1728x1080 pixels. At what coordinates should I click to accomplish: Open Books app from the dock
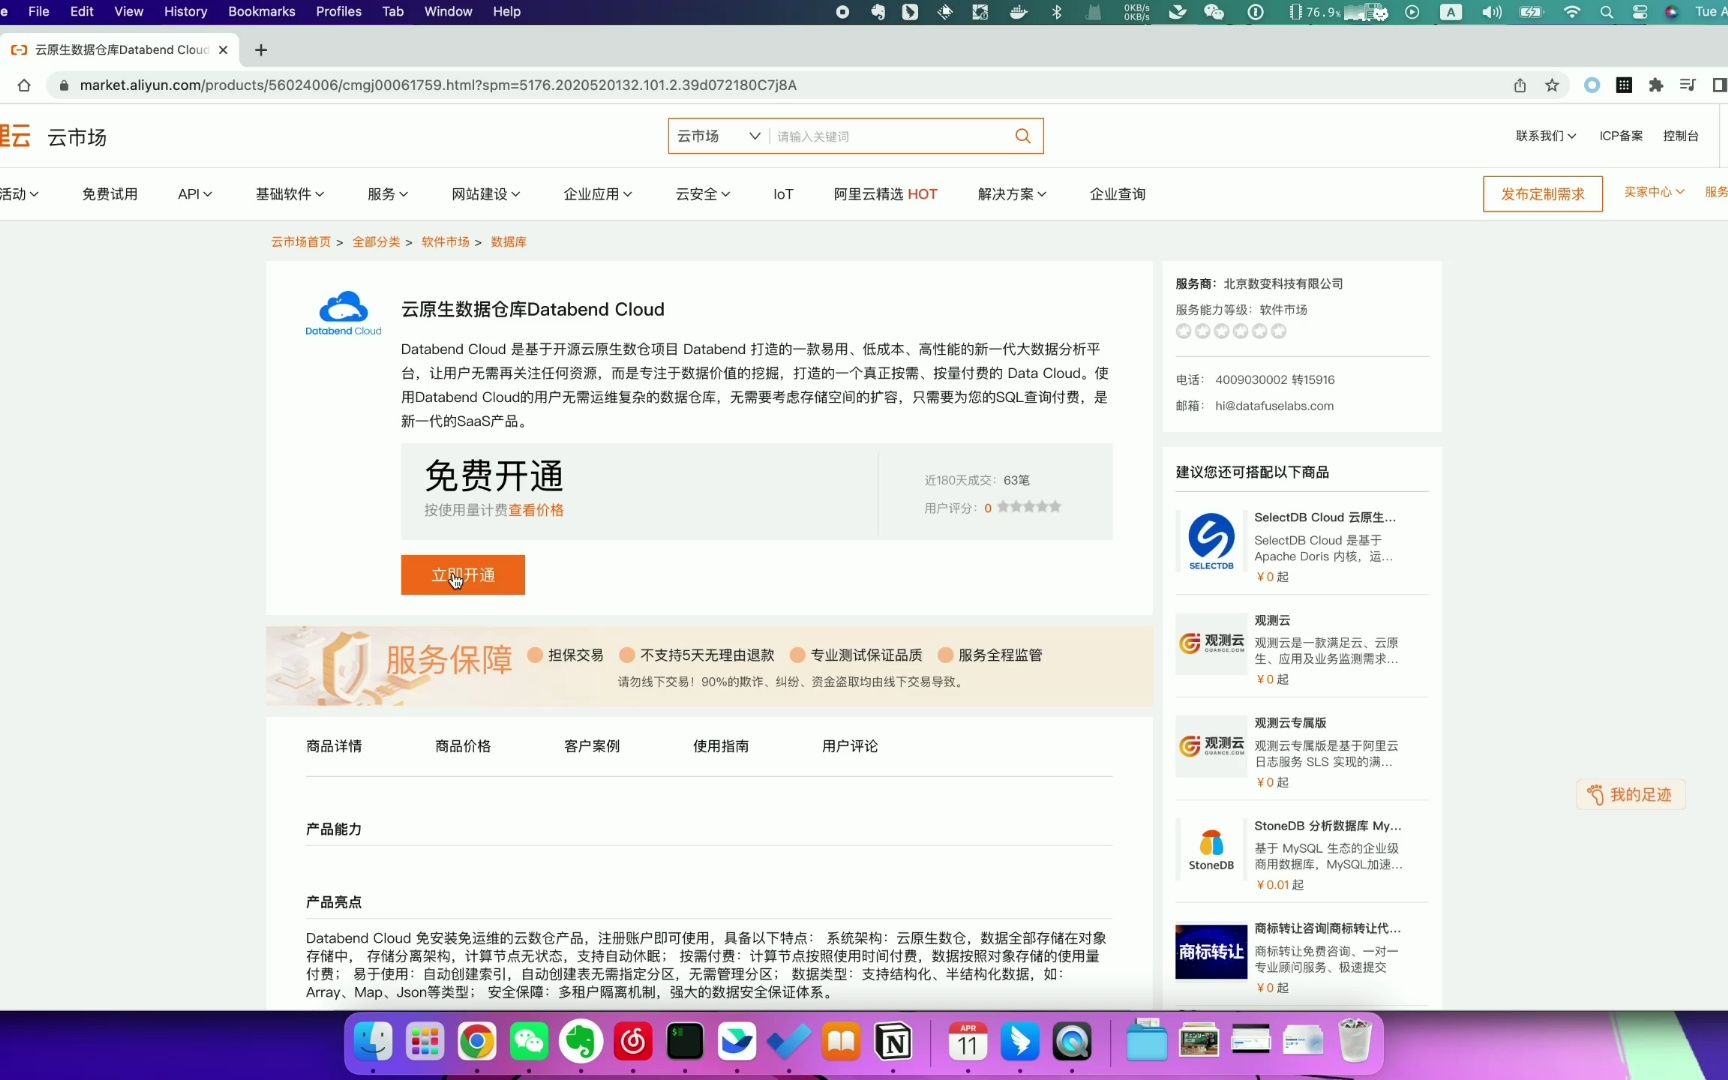click(841, 1042)
